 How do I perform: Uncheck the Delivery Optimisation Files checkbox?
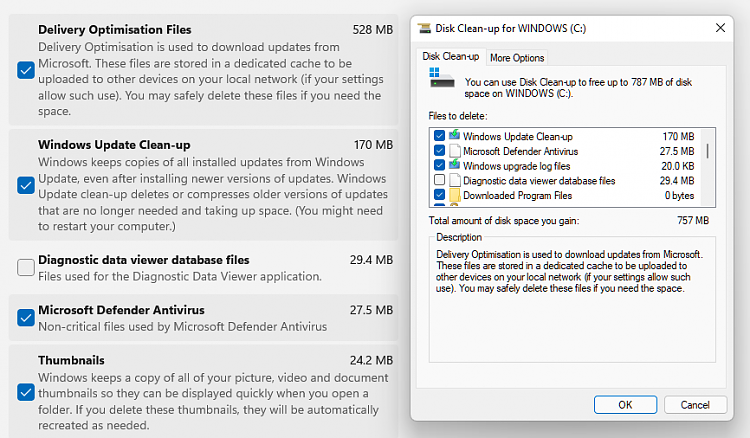pyautogui.click(x=26, y=70)
